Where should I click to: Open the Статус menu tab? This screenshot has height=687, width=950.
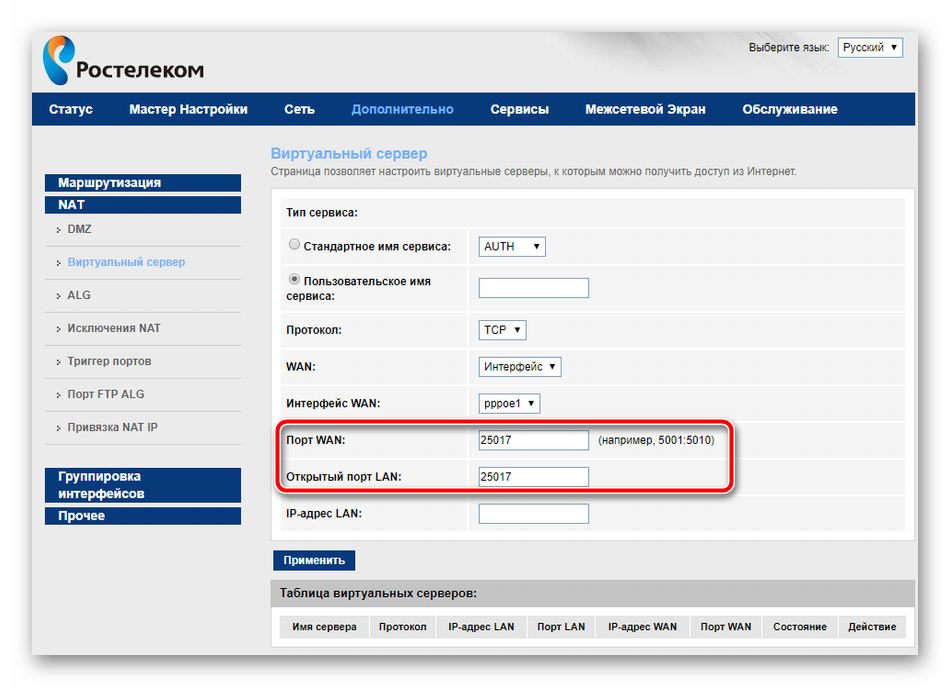pos(71,109)
